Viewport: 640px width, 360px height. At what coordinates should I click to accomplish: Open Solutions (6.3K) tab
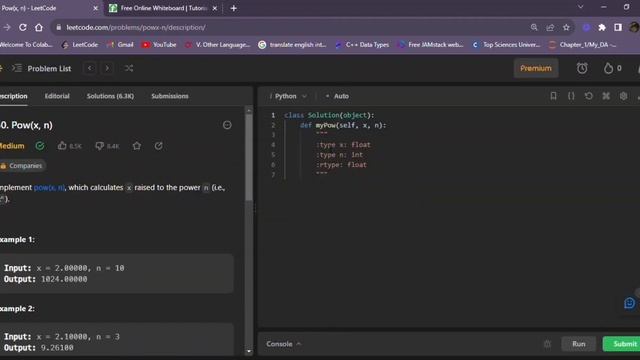(x=110, y=96)
